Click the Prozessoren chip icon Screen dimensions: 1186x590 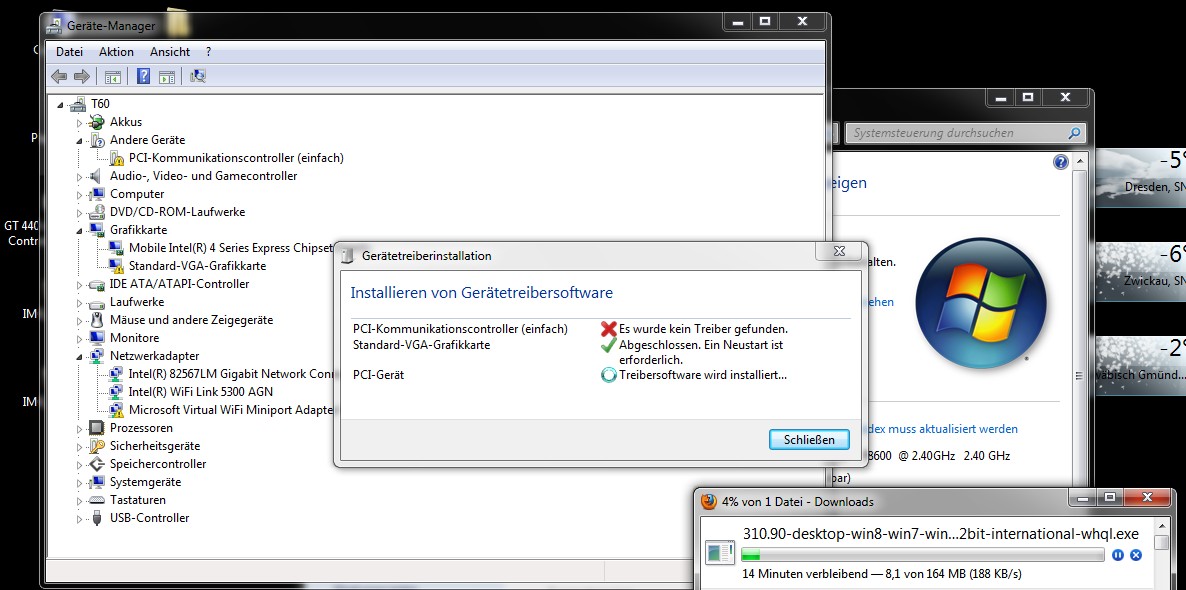pyautogui.click(x=96, y=428)
